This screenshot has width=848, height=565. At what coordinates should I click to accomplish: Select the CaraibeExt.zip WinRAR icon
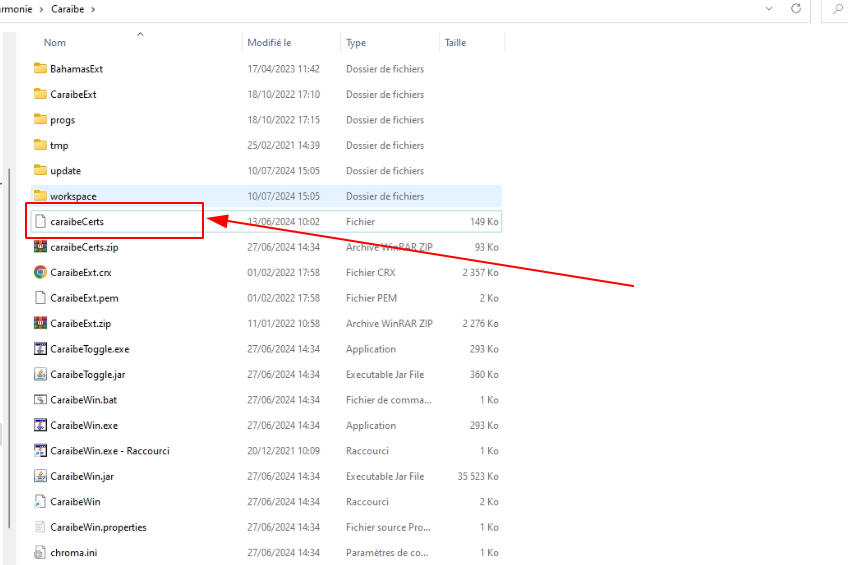tap(40, 323)
